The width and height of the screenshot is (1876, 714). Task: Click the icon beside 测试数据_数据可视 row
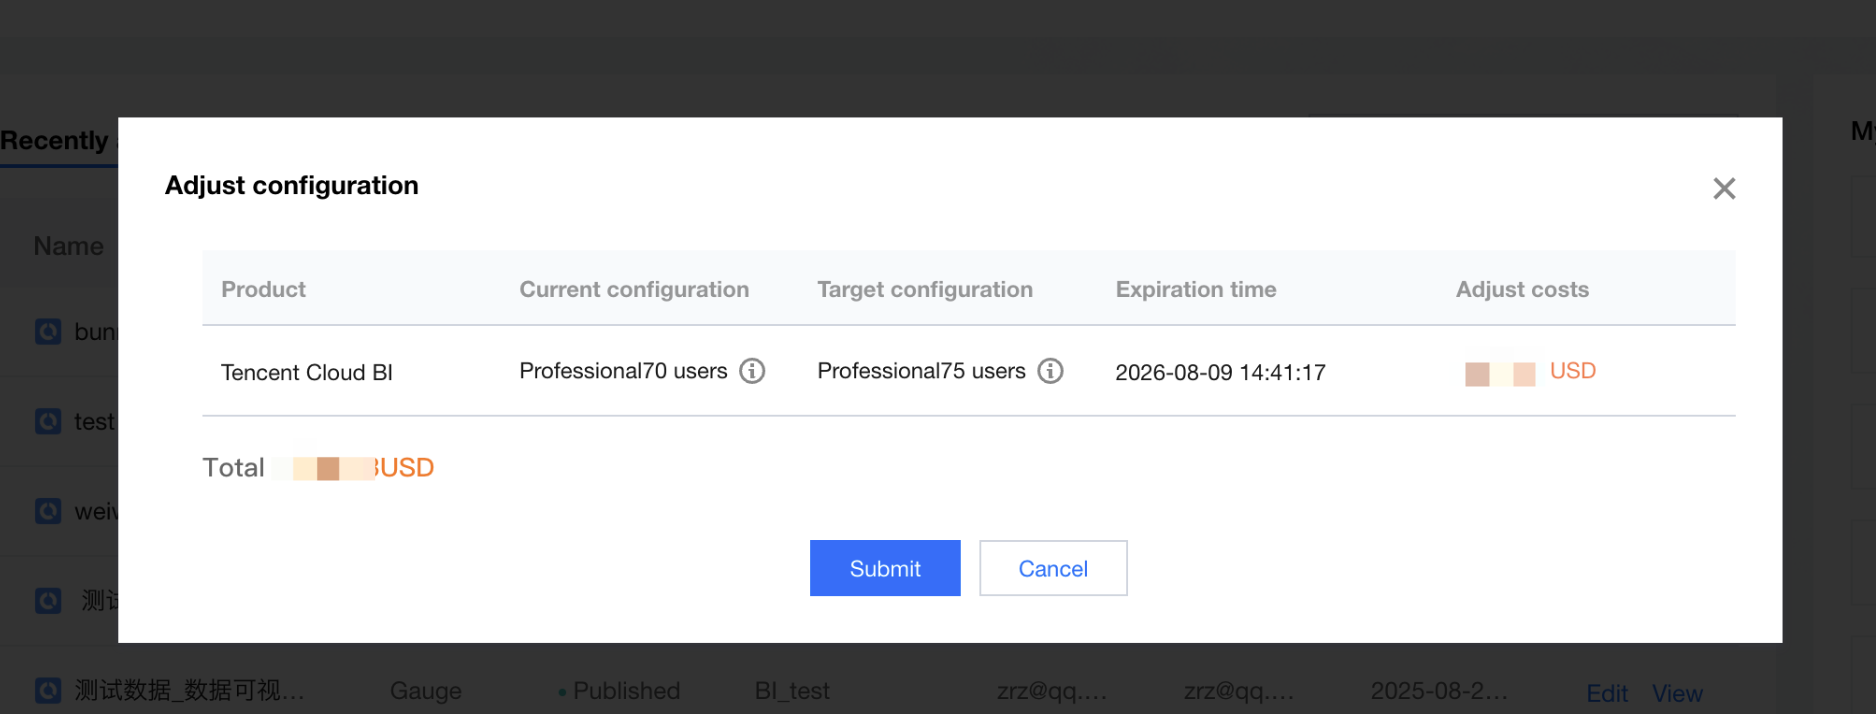pos(48,690)
